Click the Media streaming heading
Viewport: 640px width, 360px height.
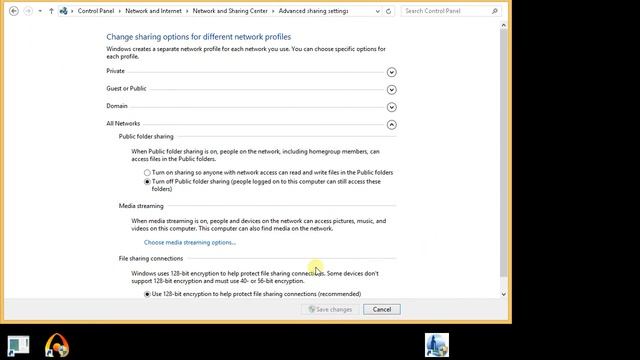(x=141, y=206)
